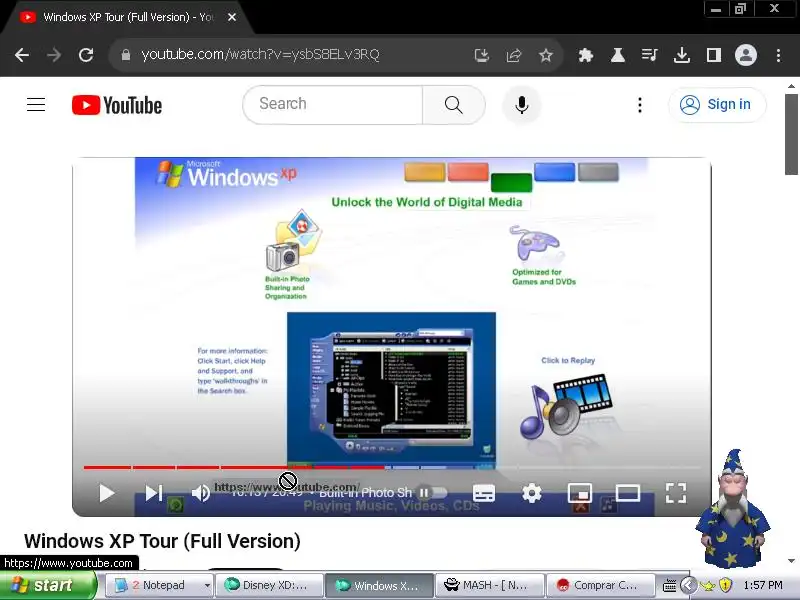Toggle the autoplay switch

pos(433,493)
